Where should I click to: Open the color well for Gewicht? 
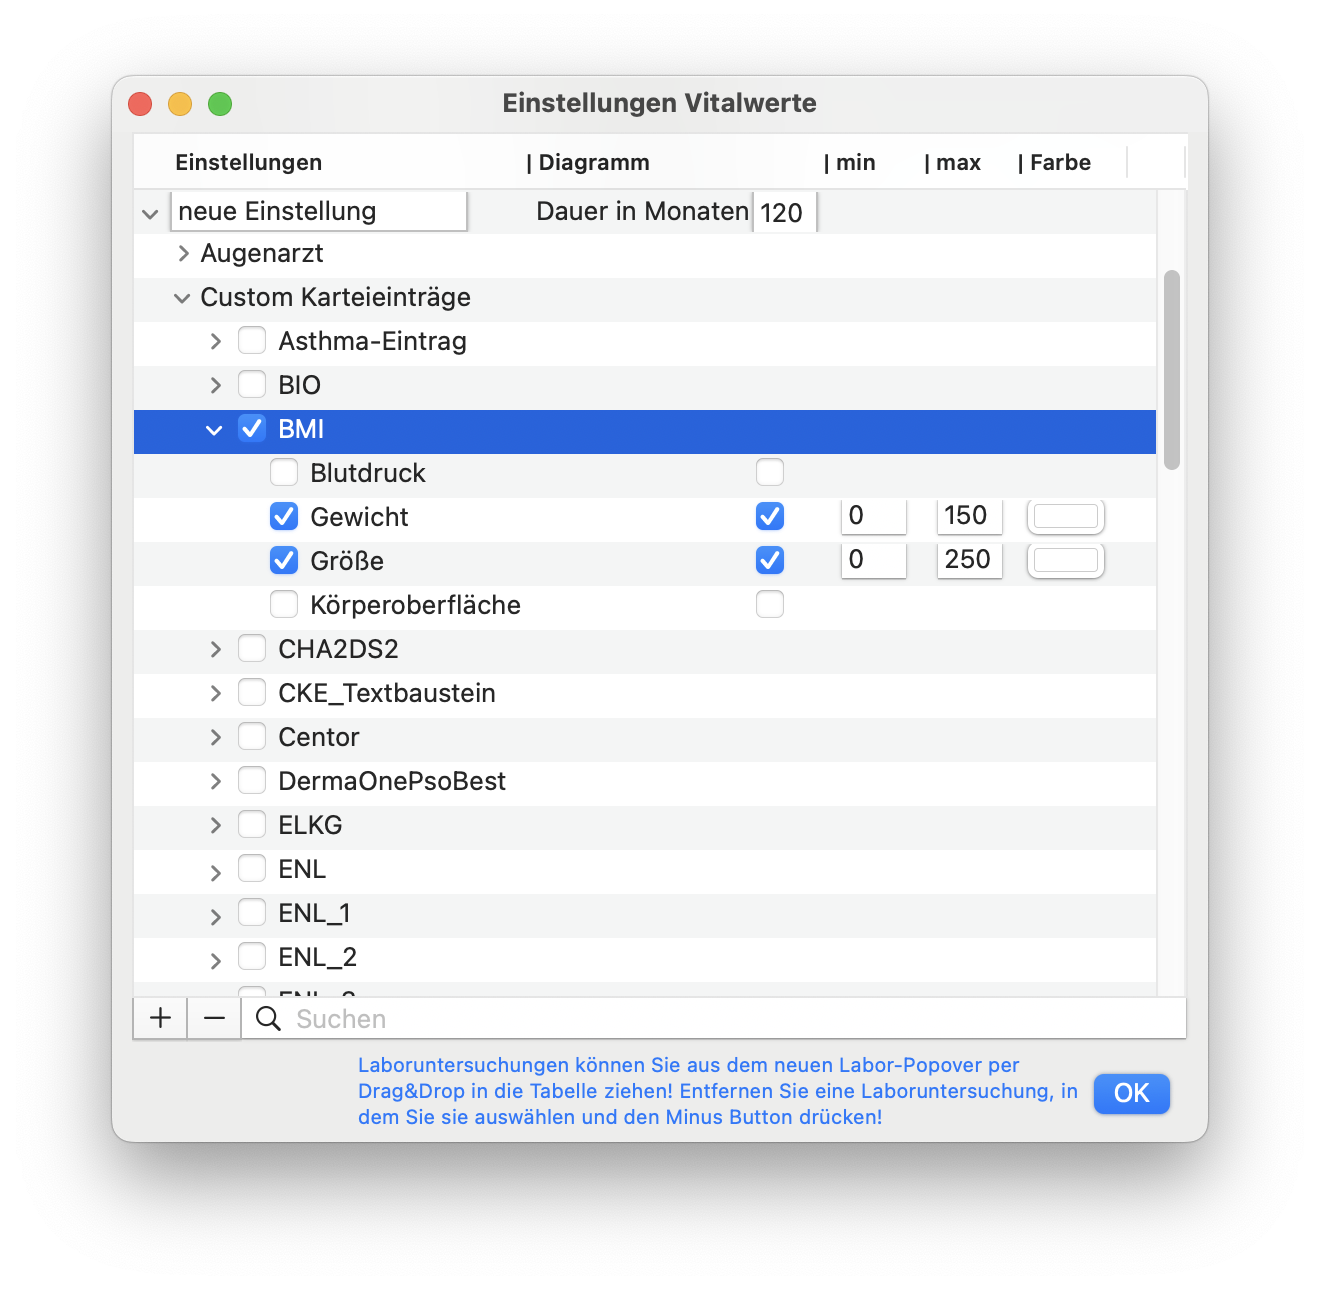click(1066, 517)
